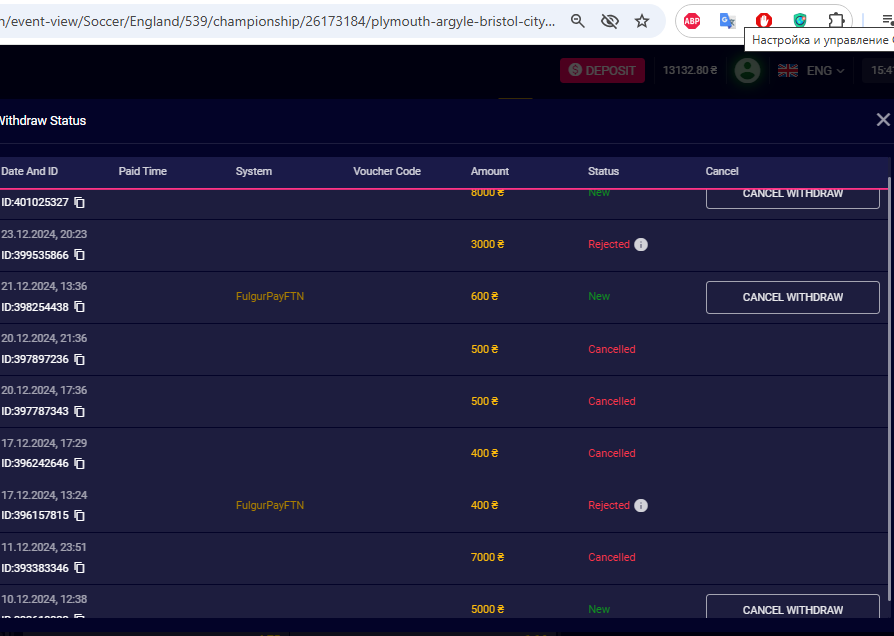Click the ABP ad blocker extension
The image size is (894, 636).
pyautogui.click(x=692, y=21)
